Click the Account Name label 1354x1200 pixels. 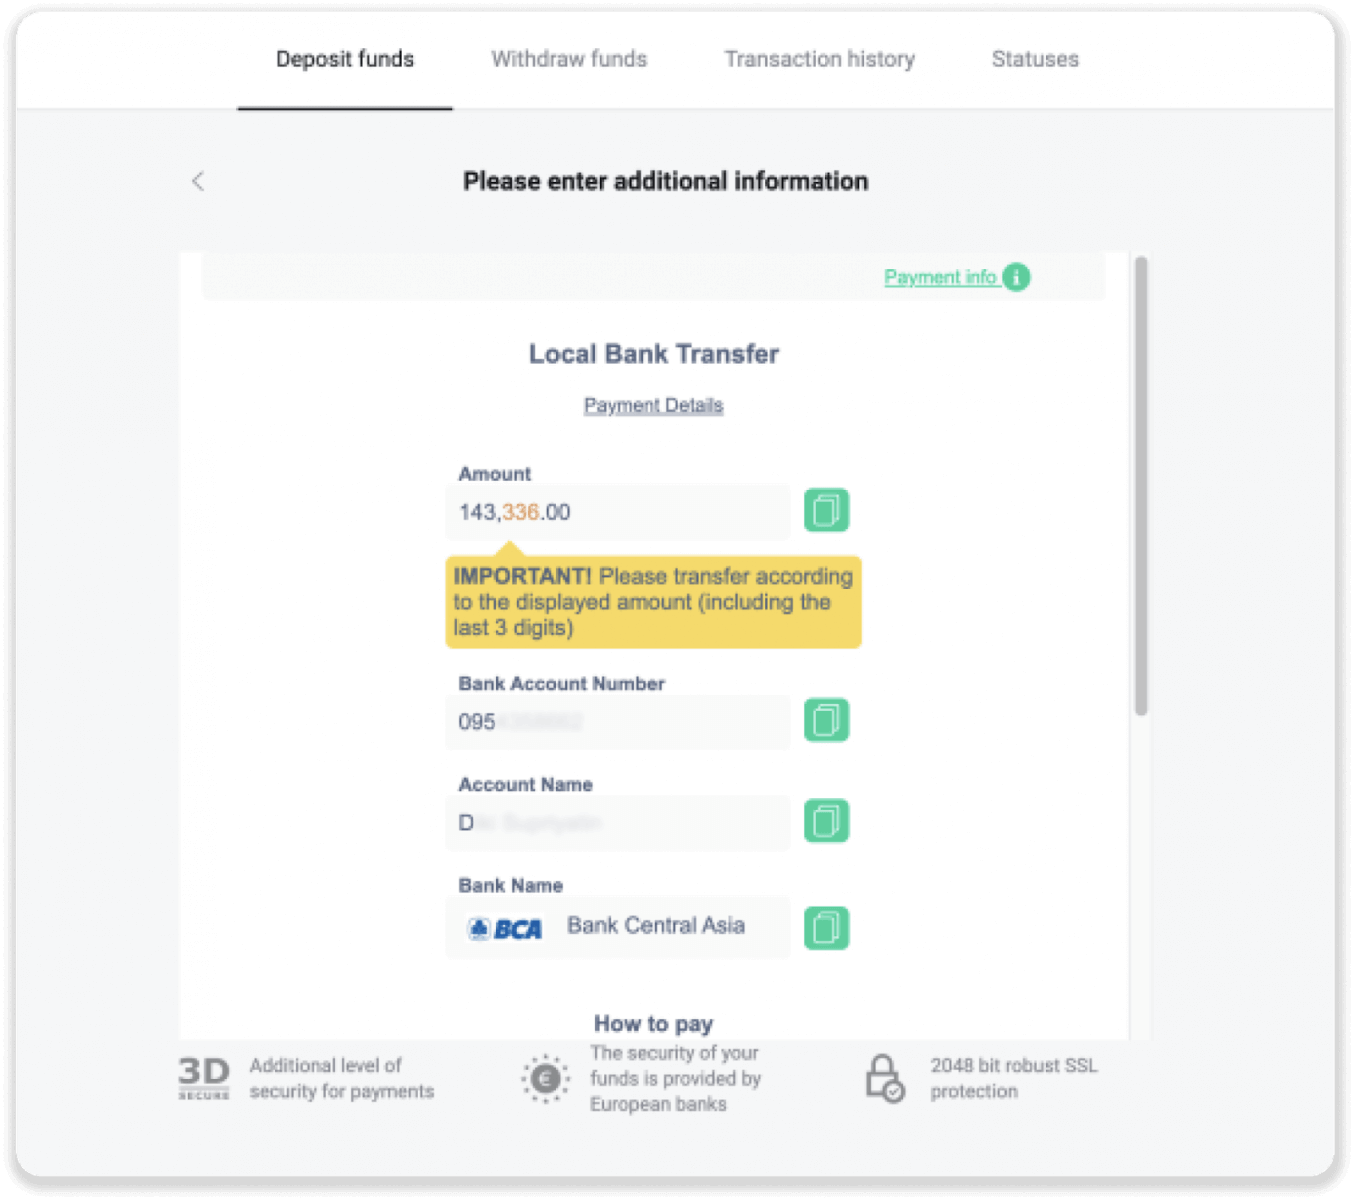525,784
